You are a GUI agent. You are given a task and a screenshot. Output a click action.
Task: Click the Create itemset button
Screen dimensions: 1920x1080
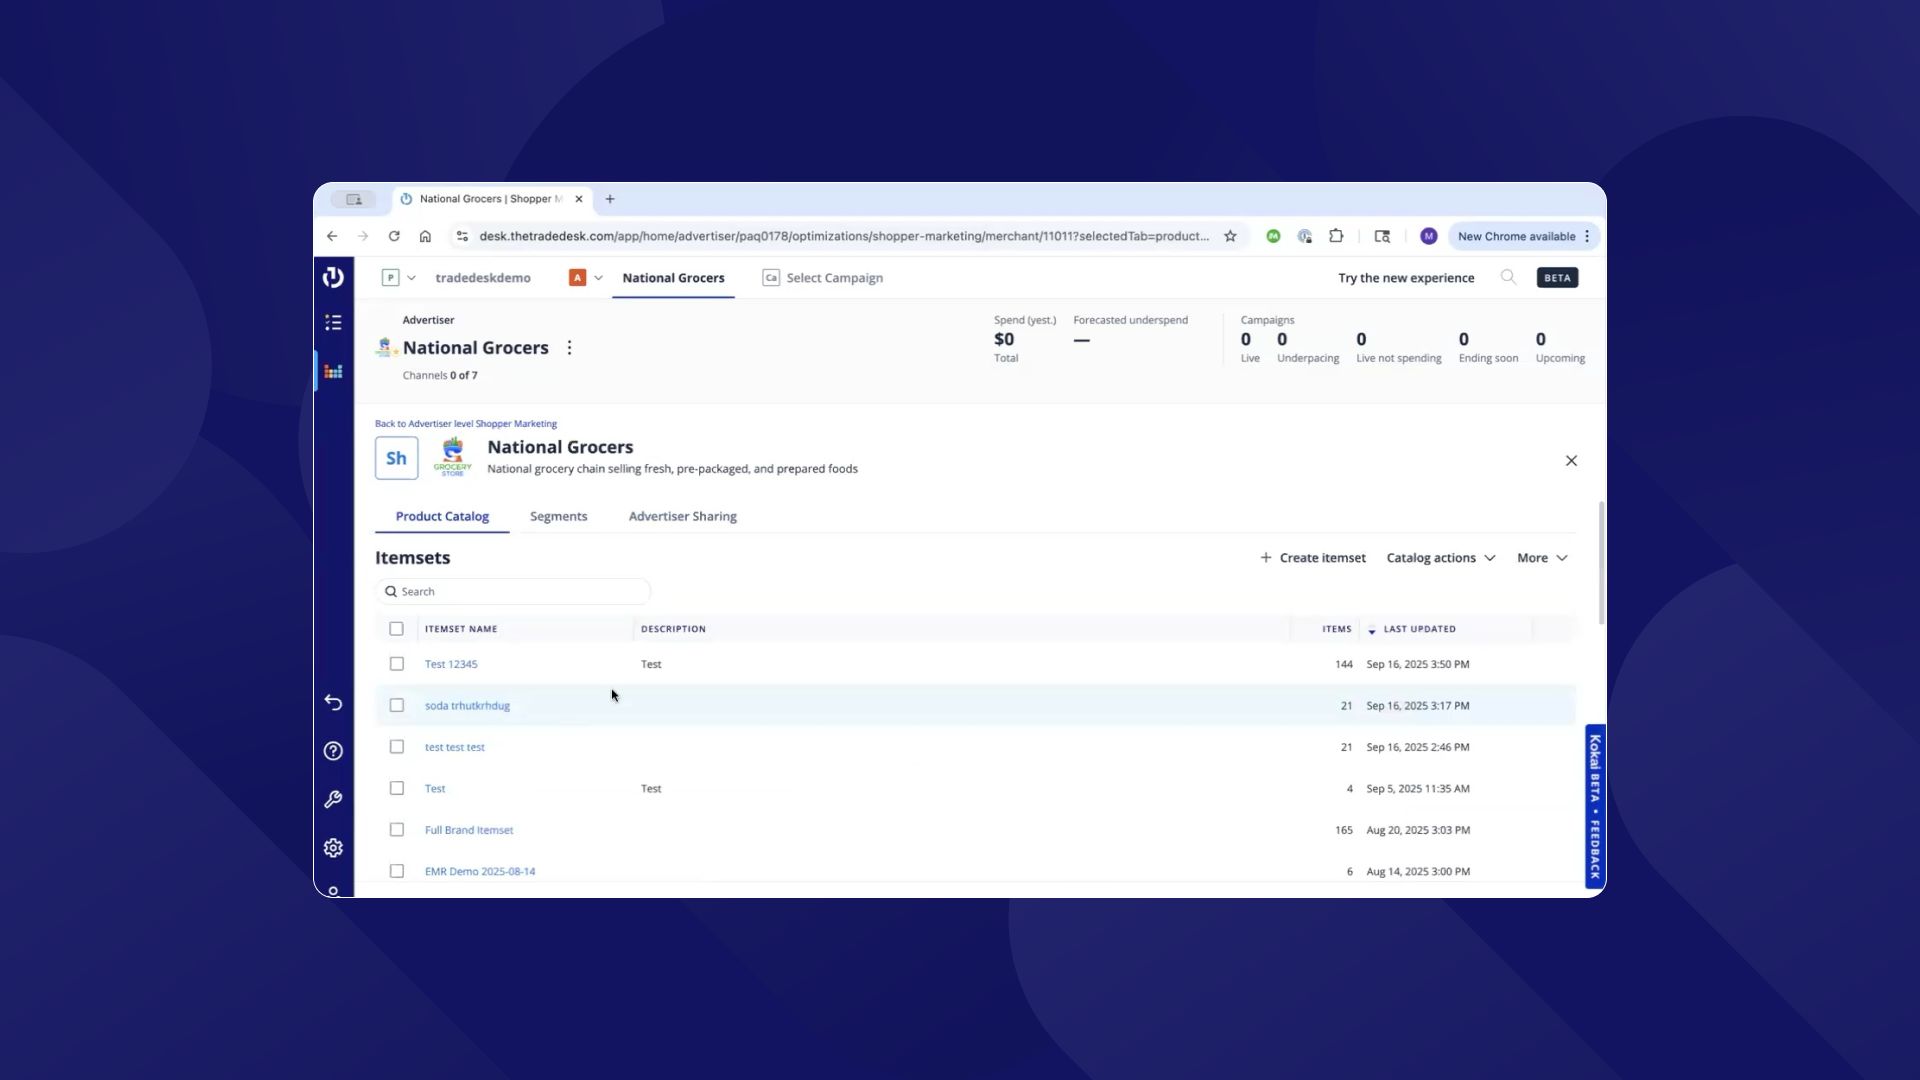coord(1312,558)
